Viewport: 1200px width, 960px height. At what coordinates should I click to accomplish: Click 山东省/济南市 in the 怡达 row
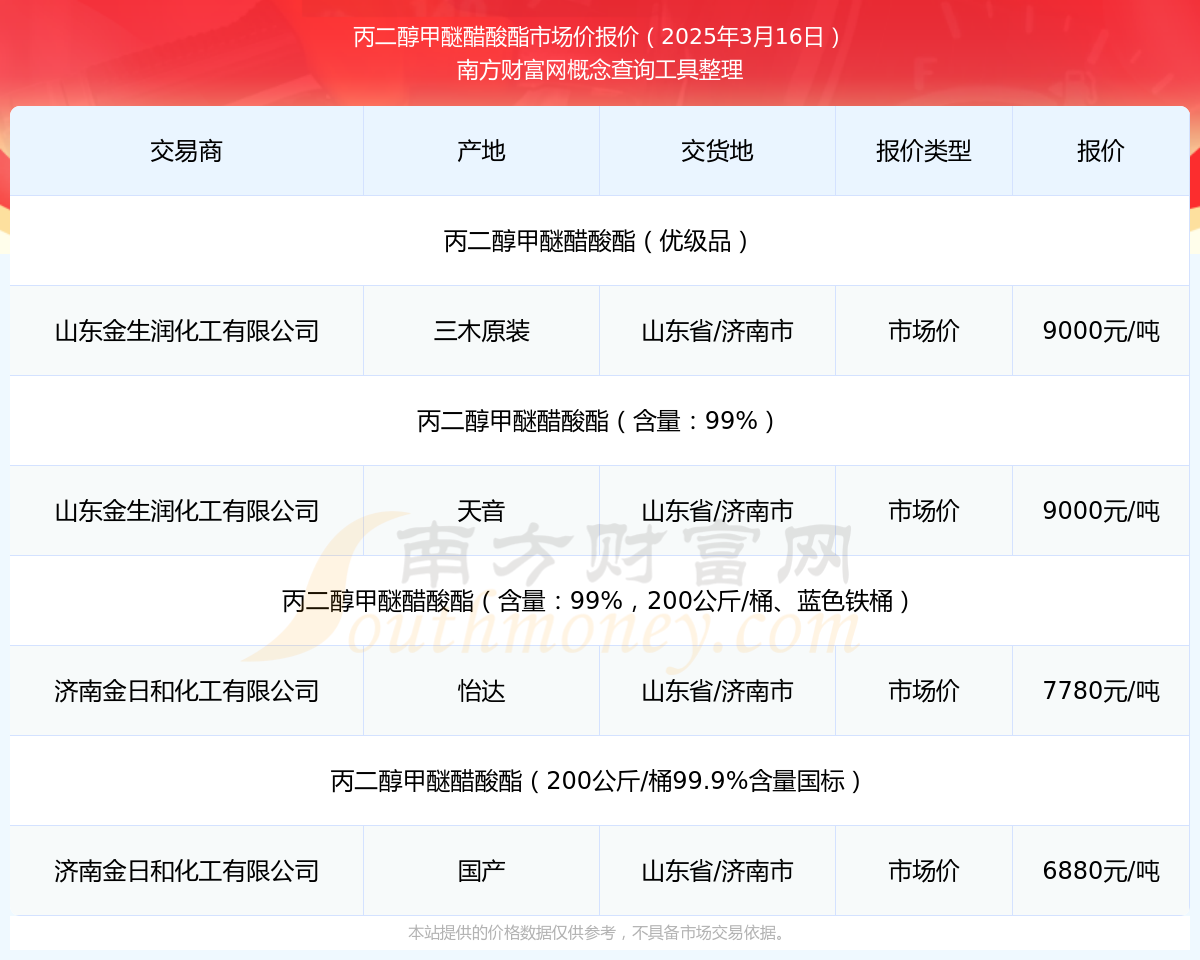click(717, 691)
